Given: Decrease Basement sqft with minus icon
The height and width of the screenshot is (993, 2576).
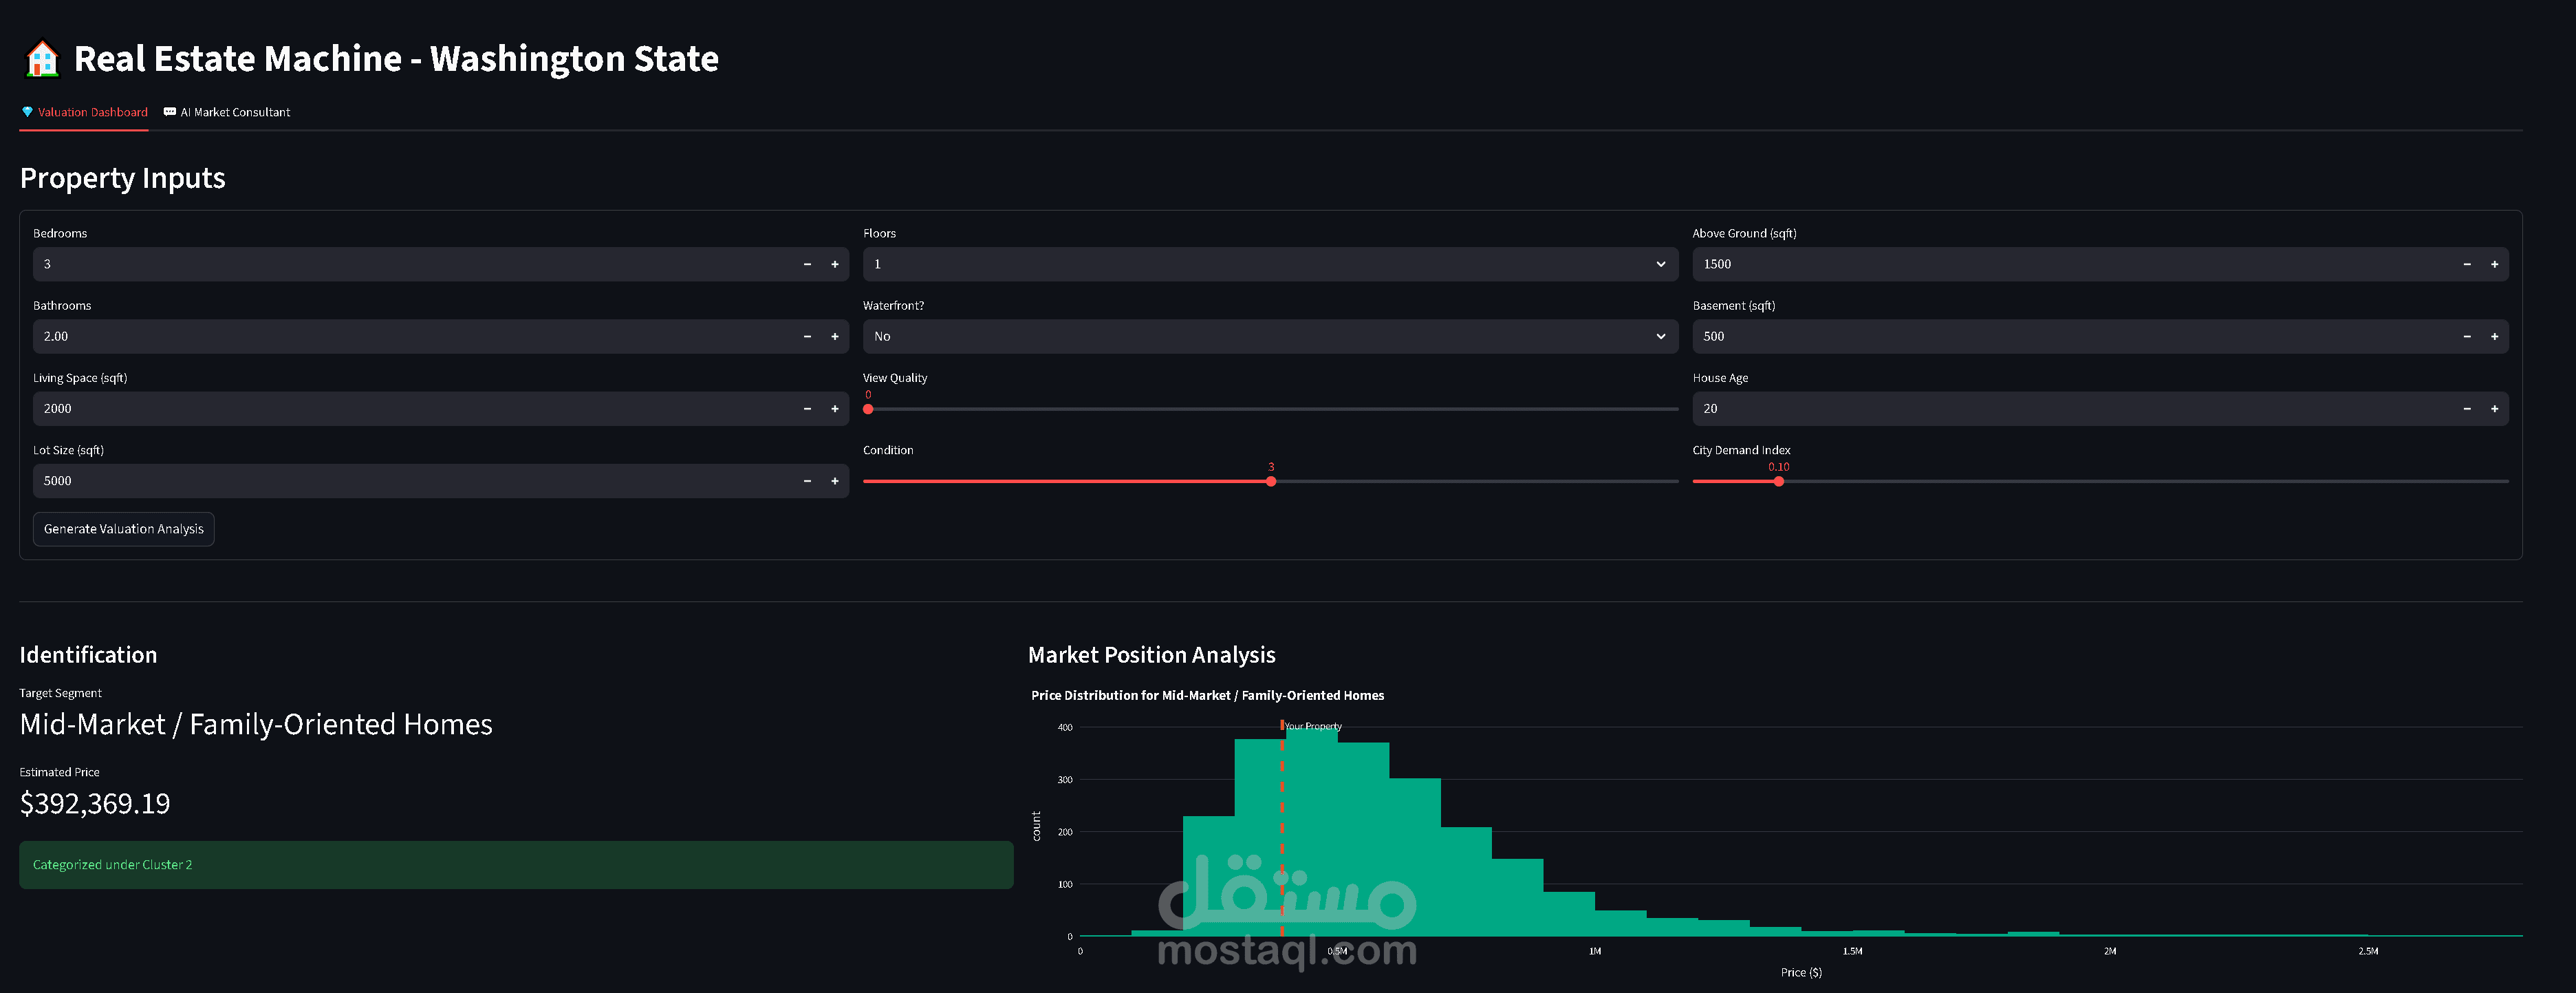Looking at the screenshot, I should [2467, 336].
